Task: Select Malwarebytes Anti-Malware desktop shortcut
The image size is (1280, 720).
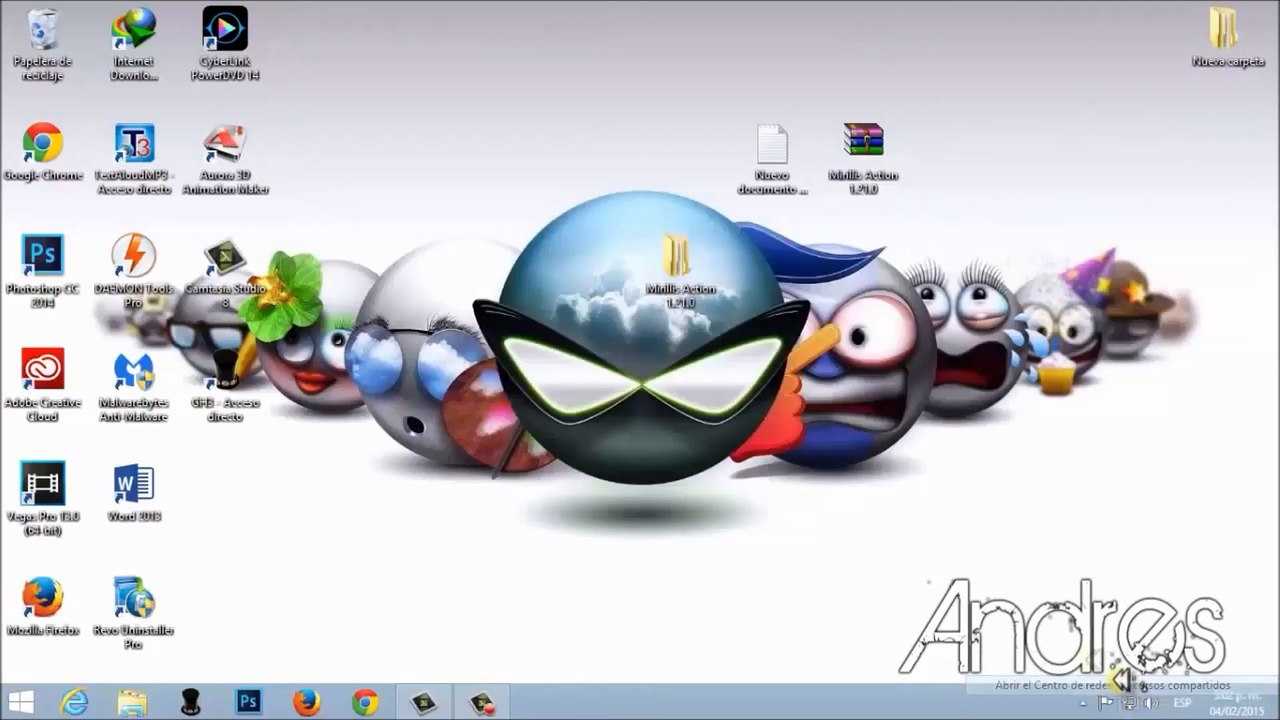Action: (x=133, y=386)
